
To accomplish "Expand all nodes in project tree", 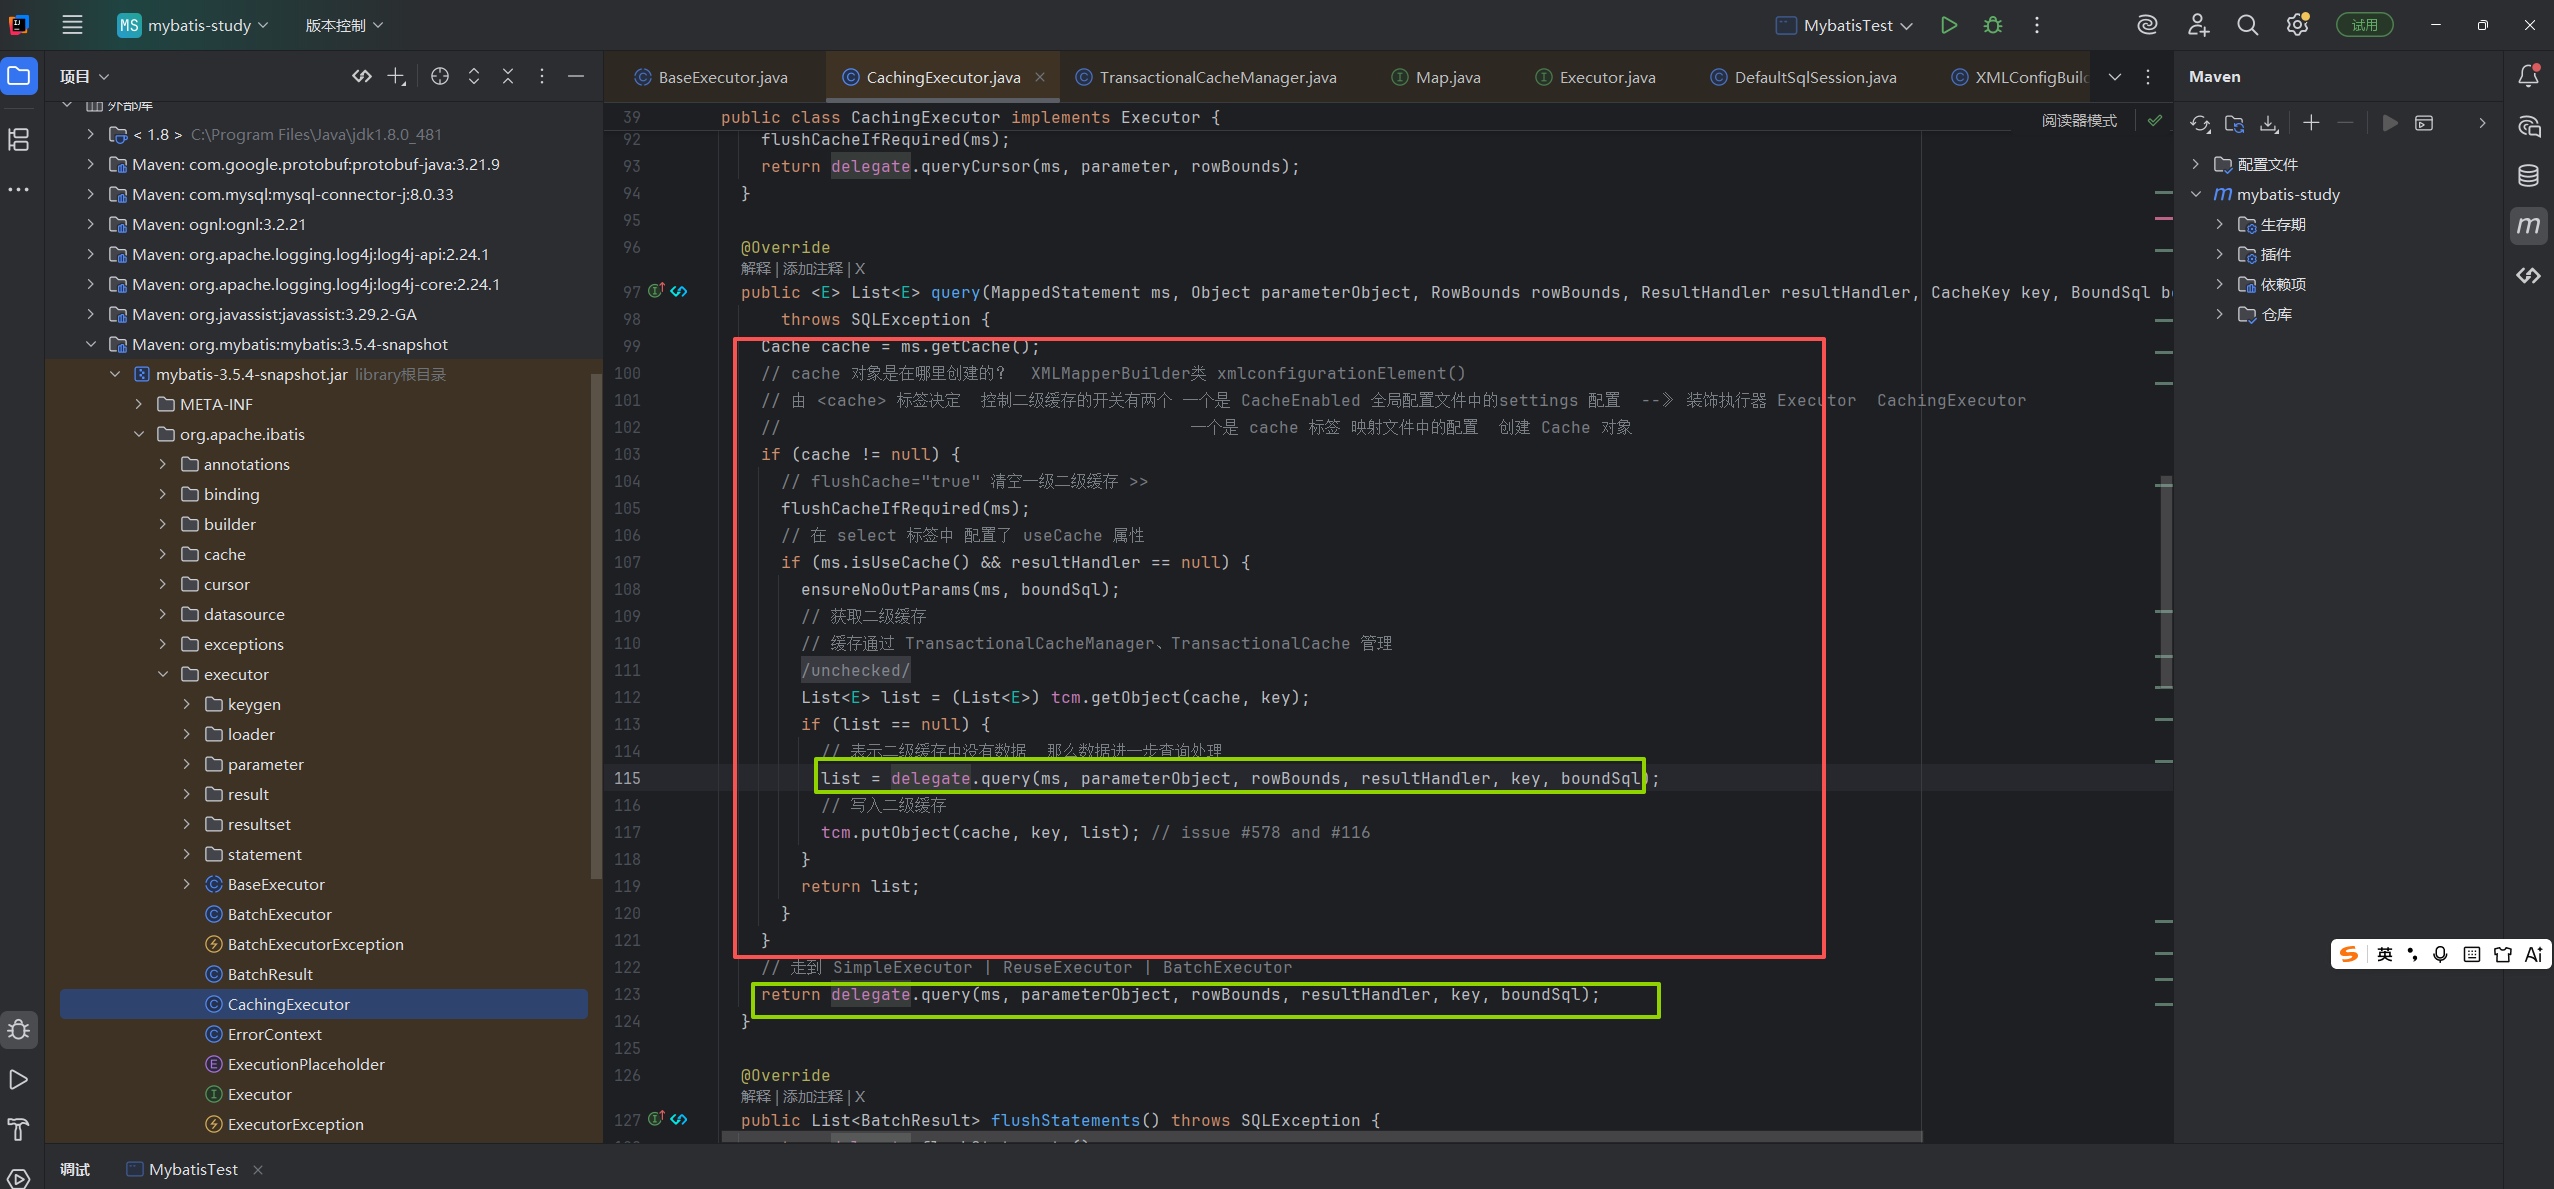I will (474, 76).
